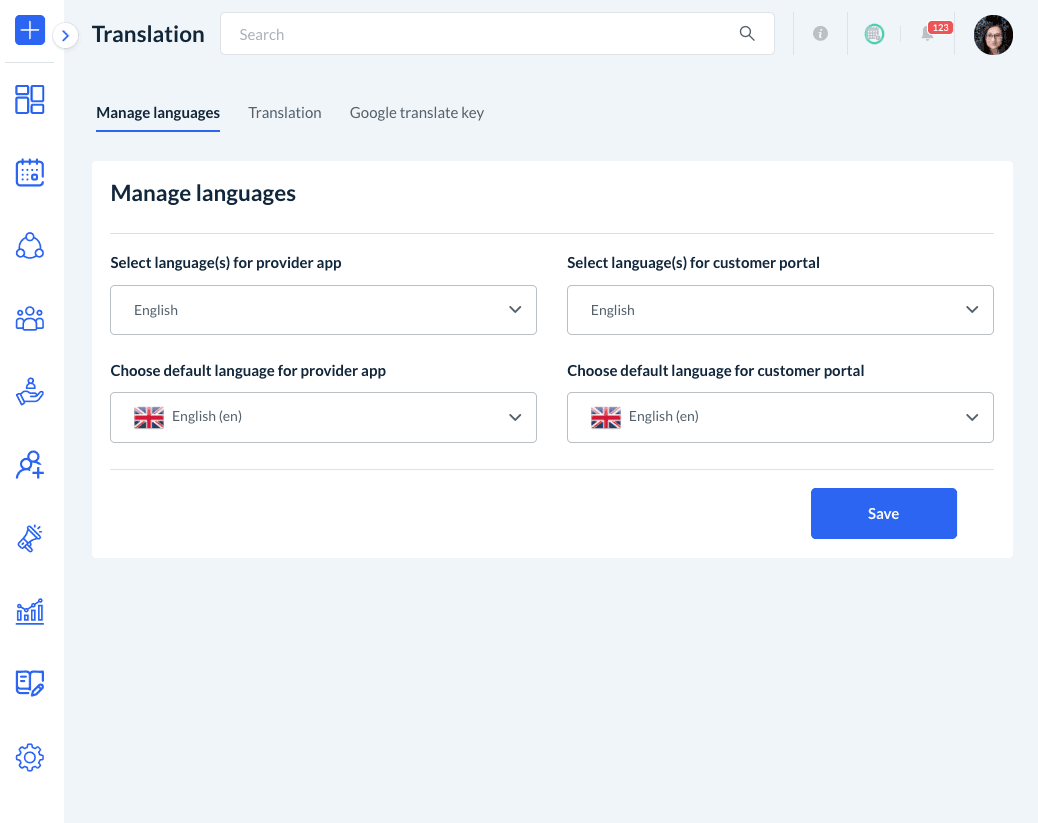Viewport: 1038px width, 823px height.
Task: Open the dashboard grid icon
Action: pos(30,99)
